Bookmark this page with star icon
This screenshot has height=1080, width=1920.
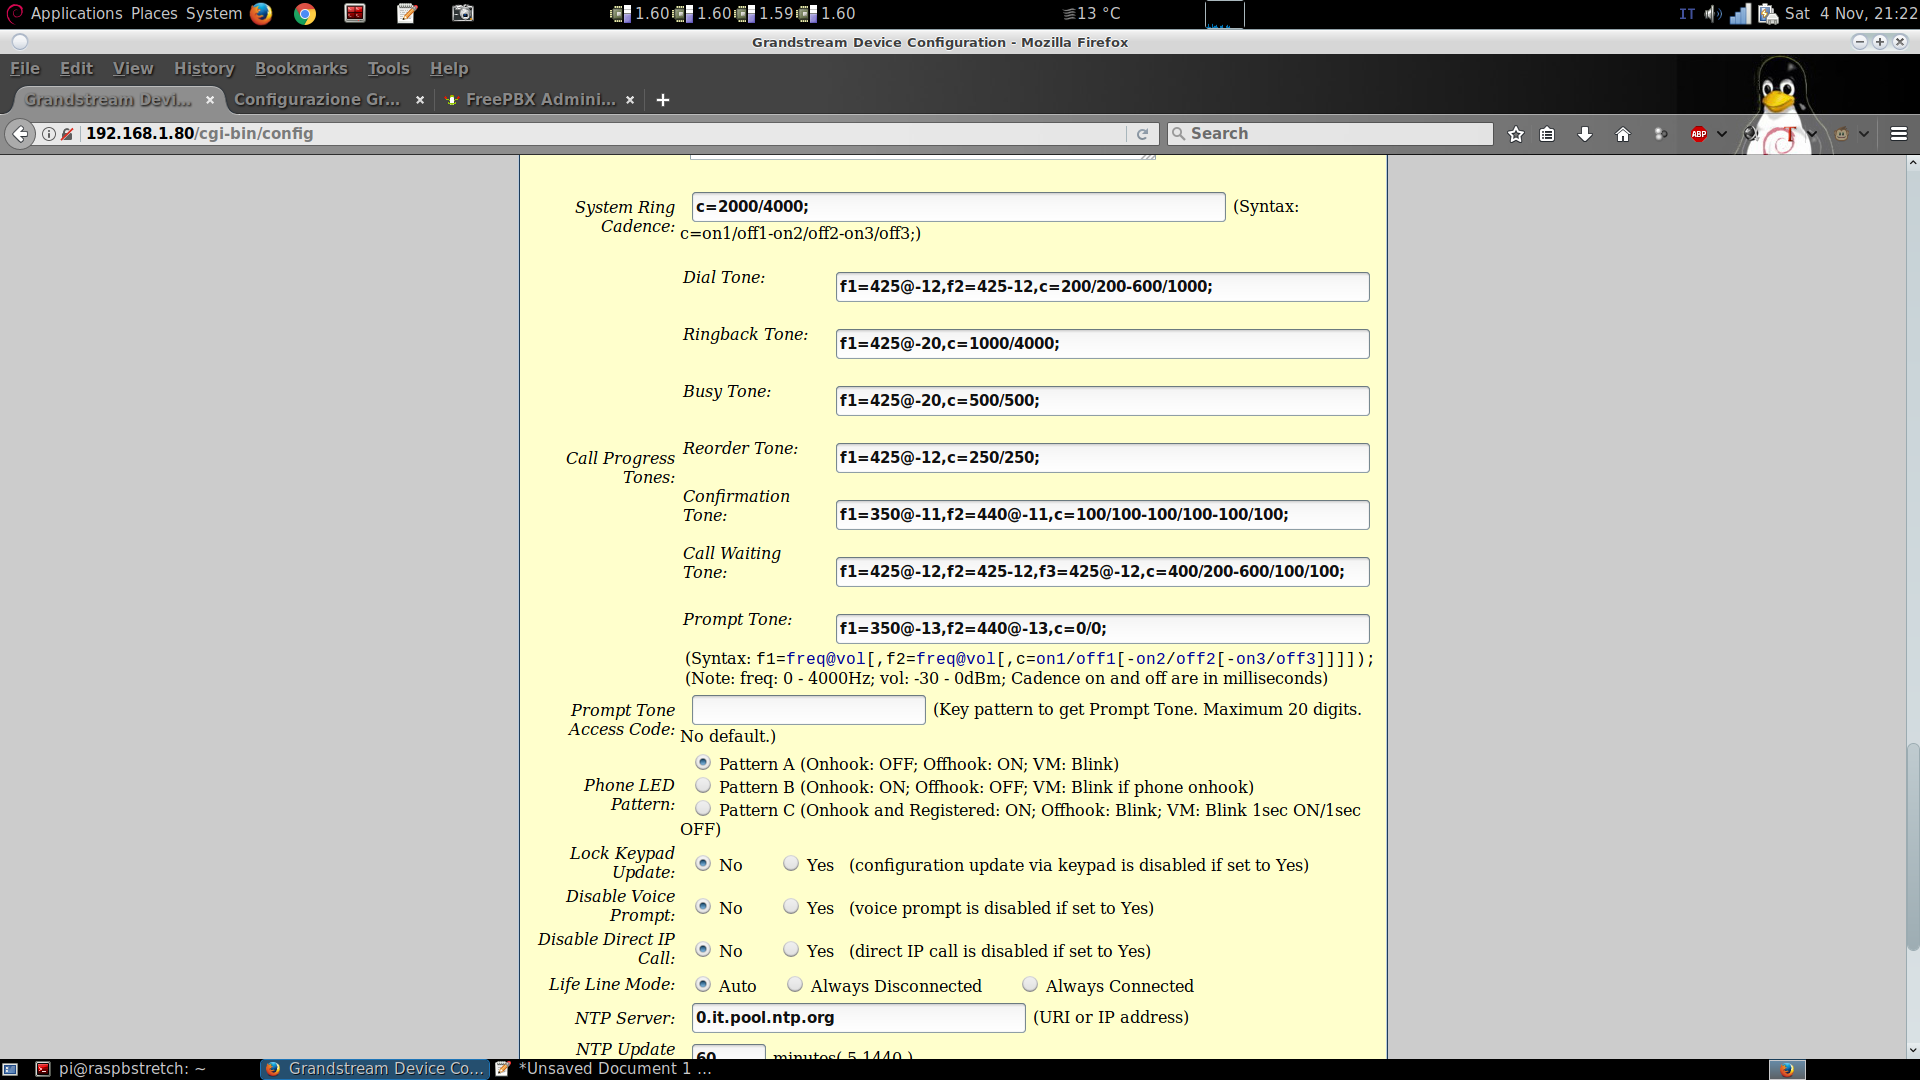pyautogui.click(x=1516, y=134)
